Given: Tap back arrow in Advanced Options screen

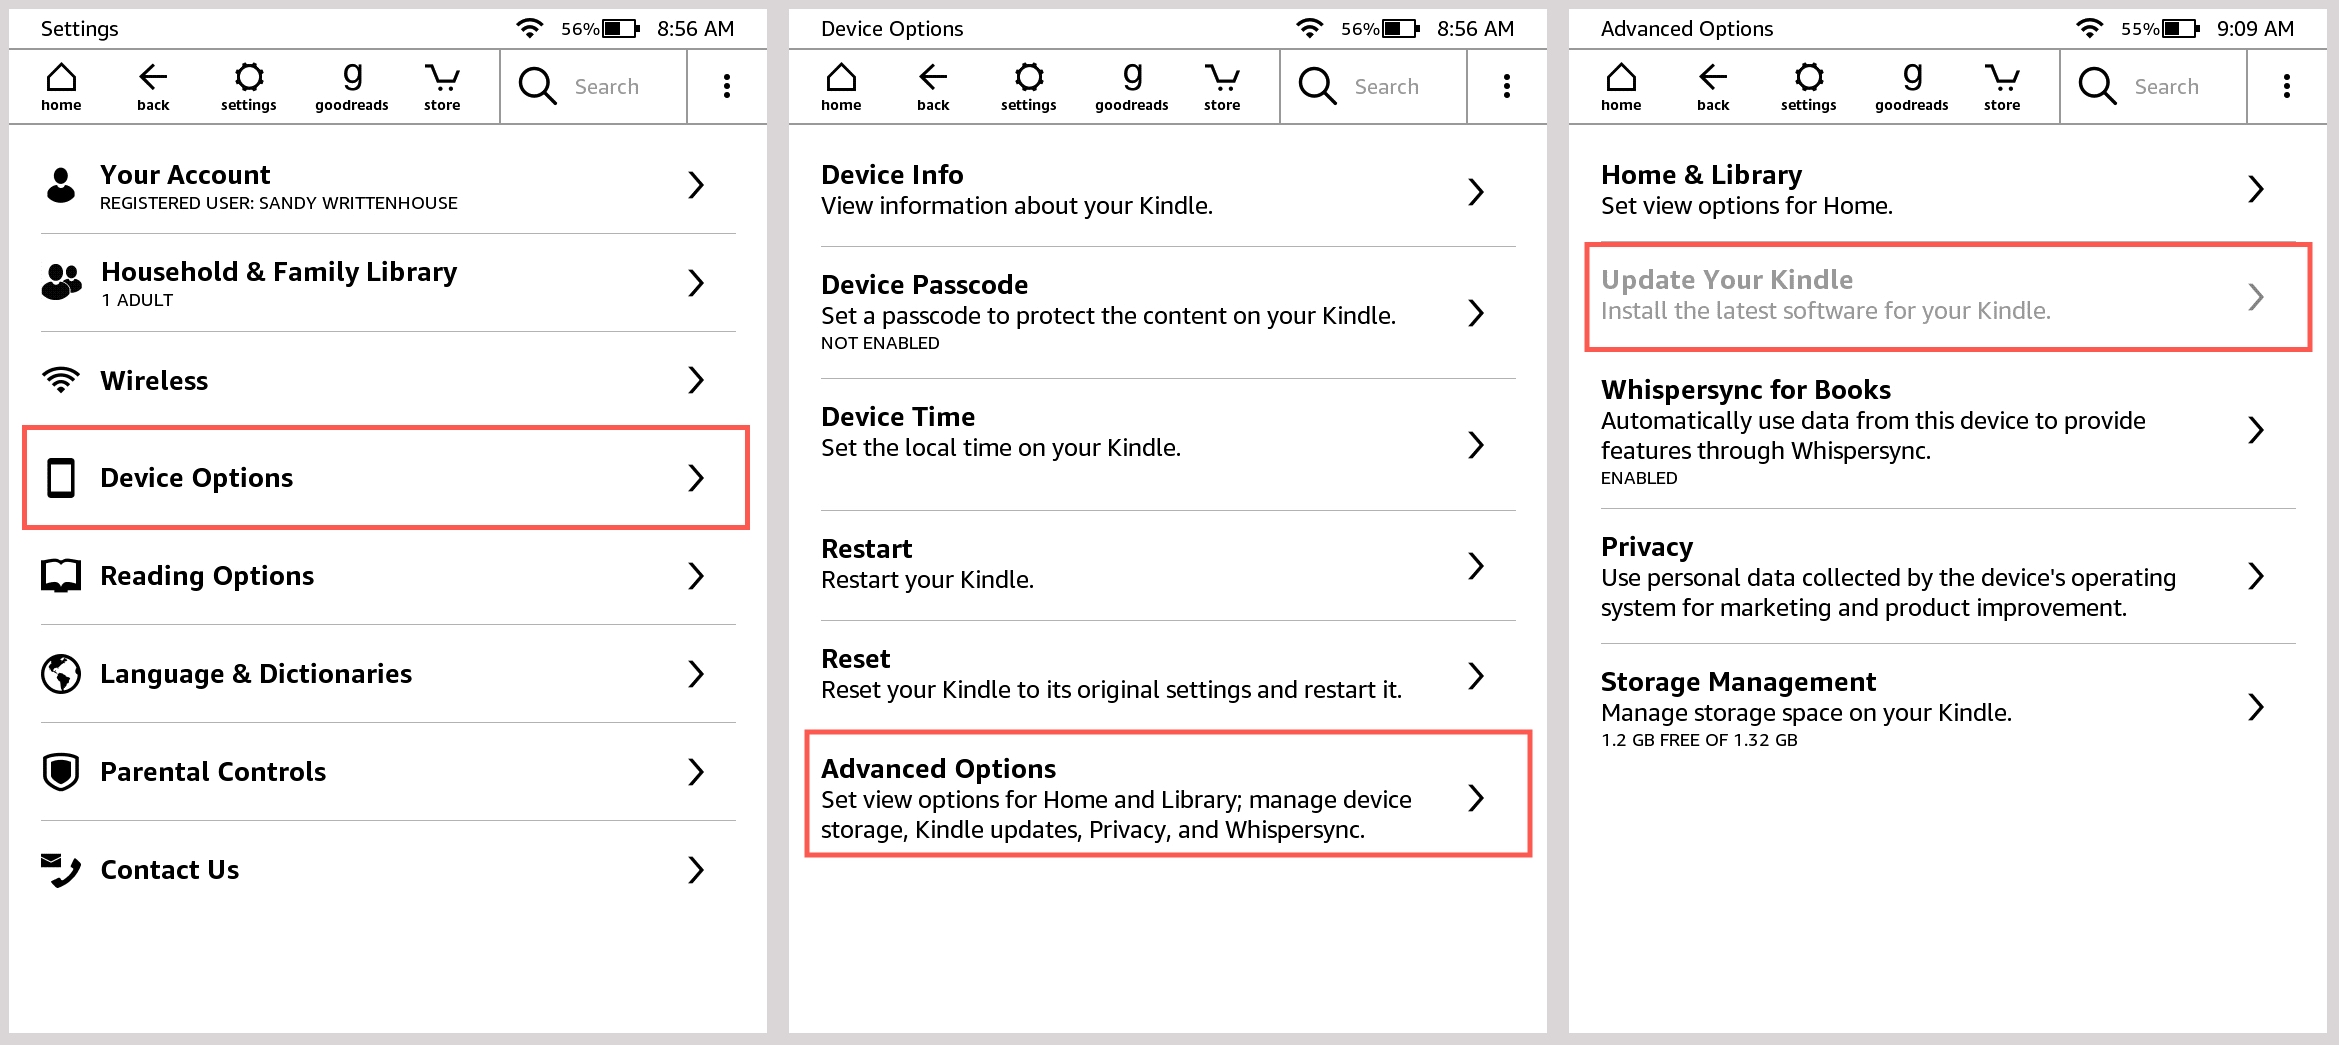Looking at the screenshot, I should pyautogui.click(x=1713, y=87).
